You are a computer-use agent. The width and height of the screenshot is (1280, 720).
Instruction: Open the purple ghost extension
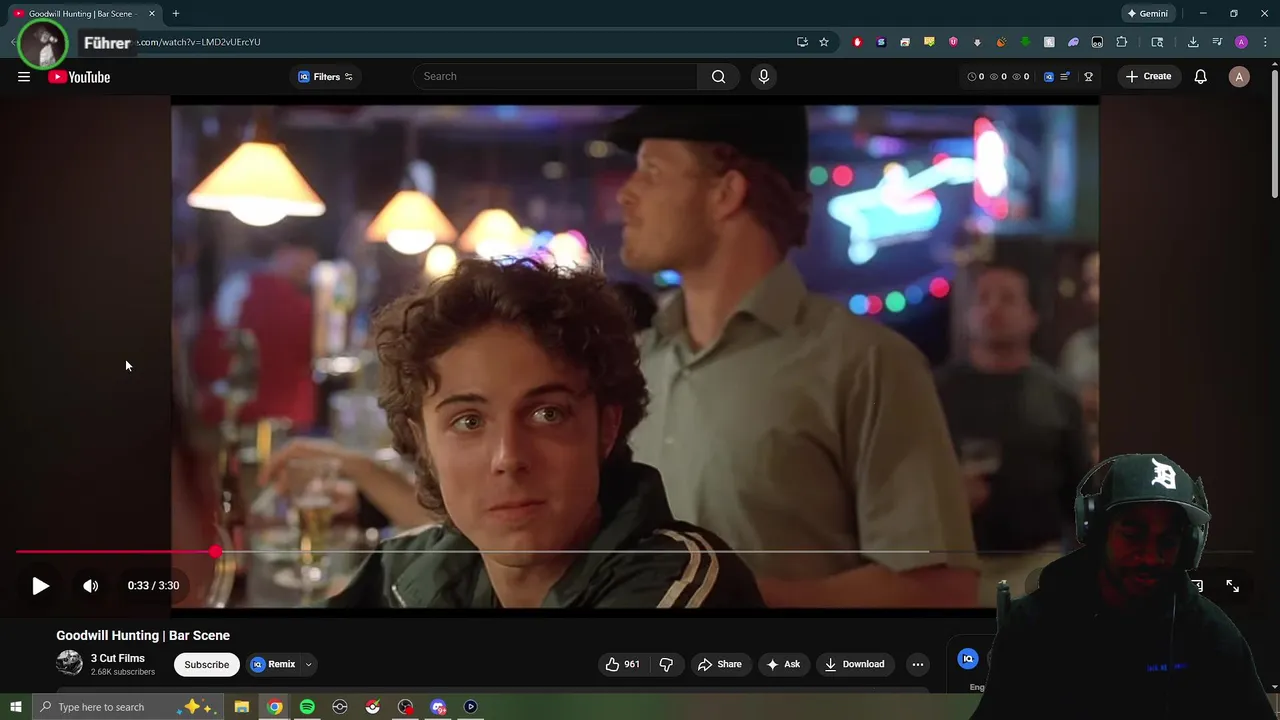point(1073,42)
